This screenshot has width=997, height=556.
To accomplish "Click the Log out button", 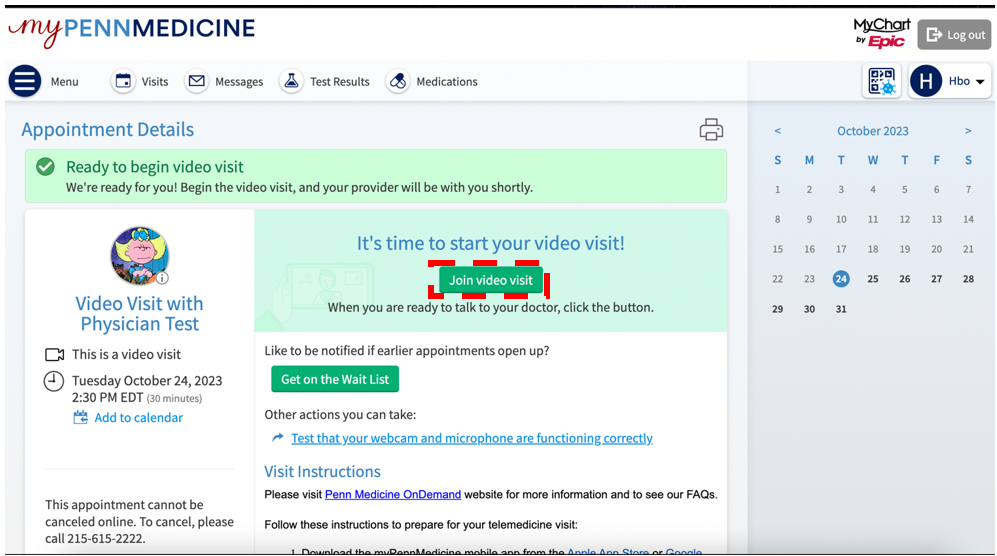I will point(954,34).
